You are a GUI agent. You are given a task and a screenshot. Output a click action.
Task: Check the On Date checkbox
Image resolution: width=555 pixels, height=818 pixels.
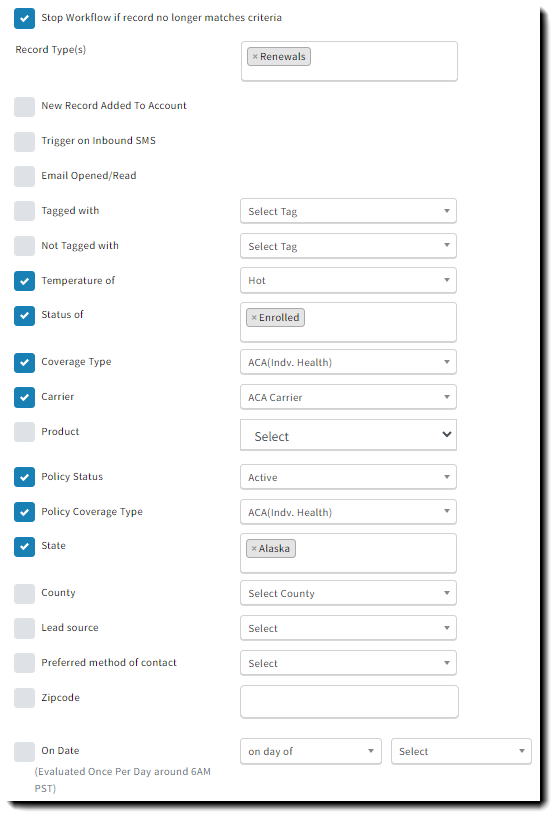point(25,752)
